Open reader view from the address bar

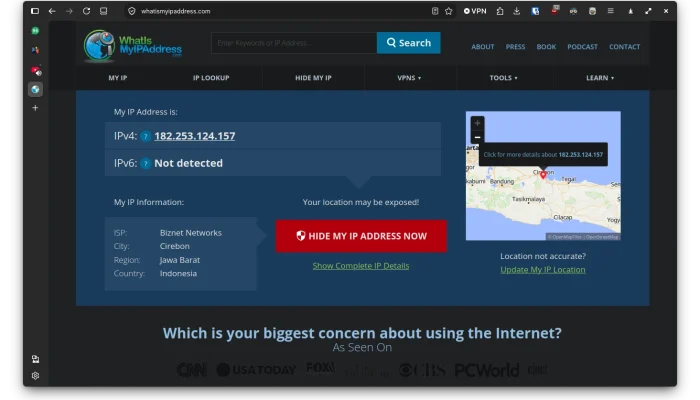[x=435, y=11]
